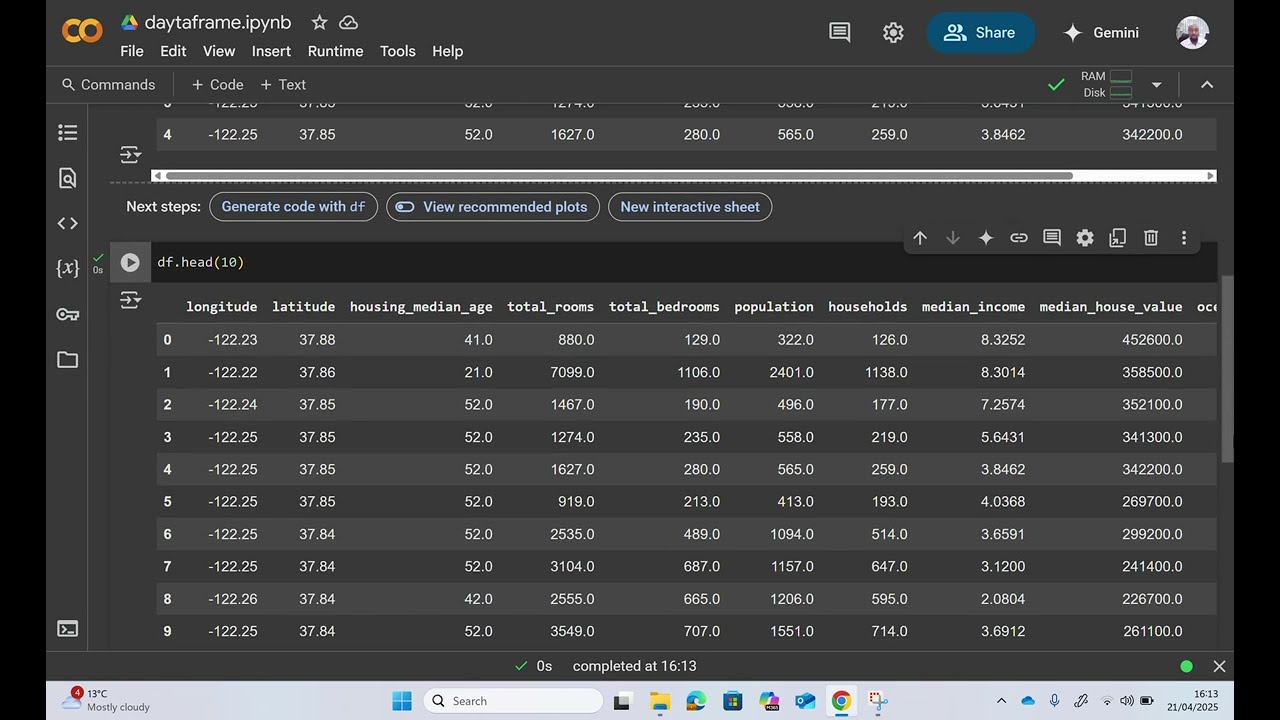The image size is (1280, 720).
Task: Open the Insert menu
Action: (271, 51)
